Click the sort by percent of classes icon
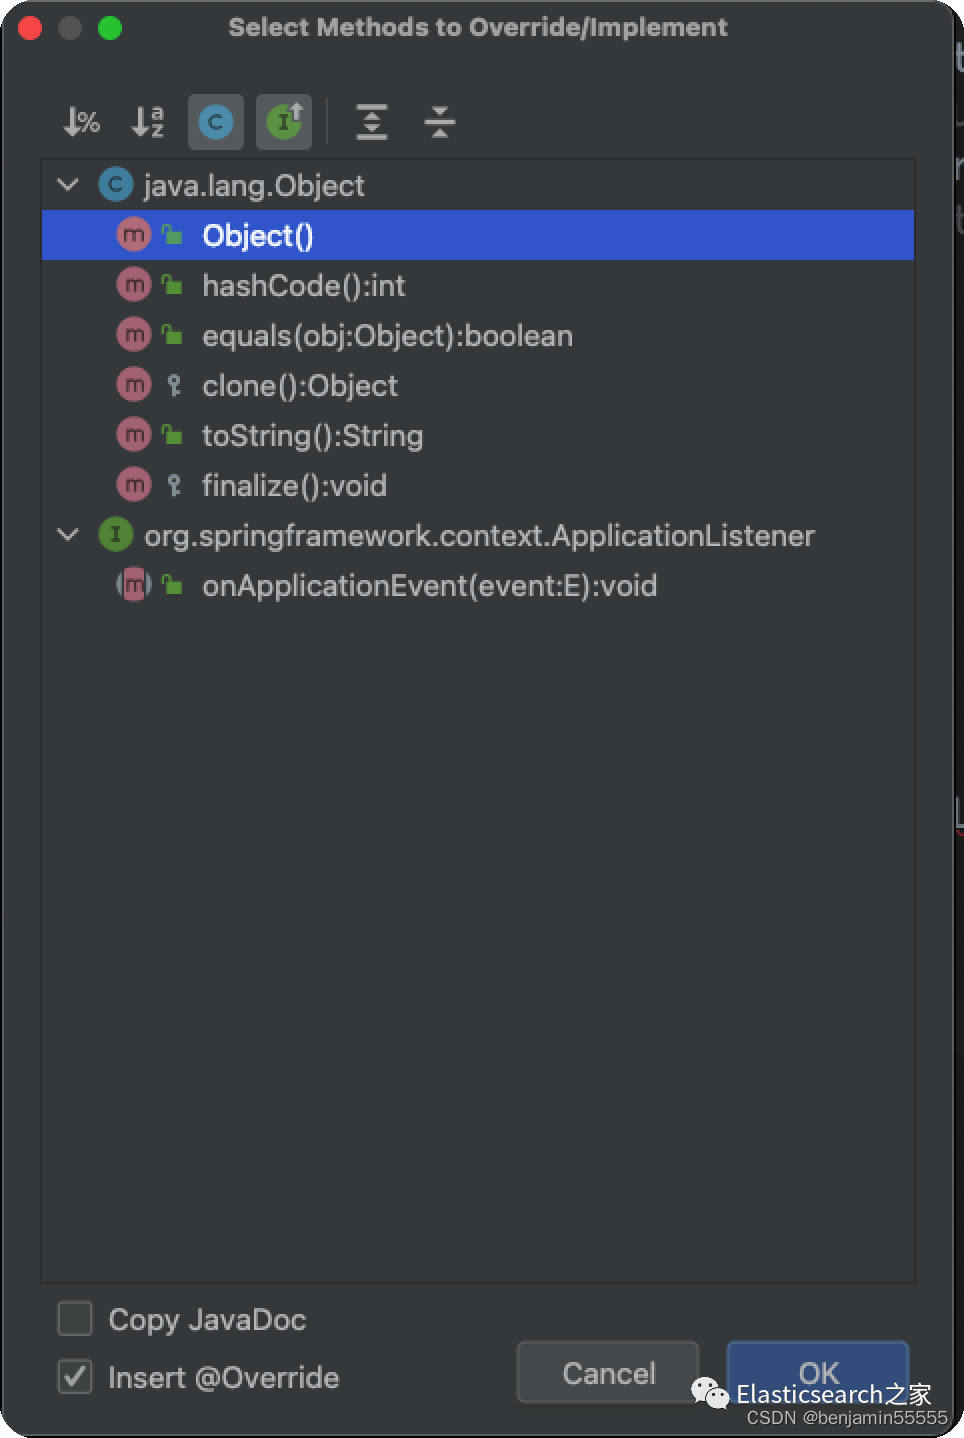This screenshot has height=1438, width=964. click(x=81, y=122)
